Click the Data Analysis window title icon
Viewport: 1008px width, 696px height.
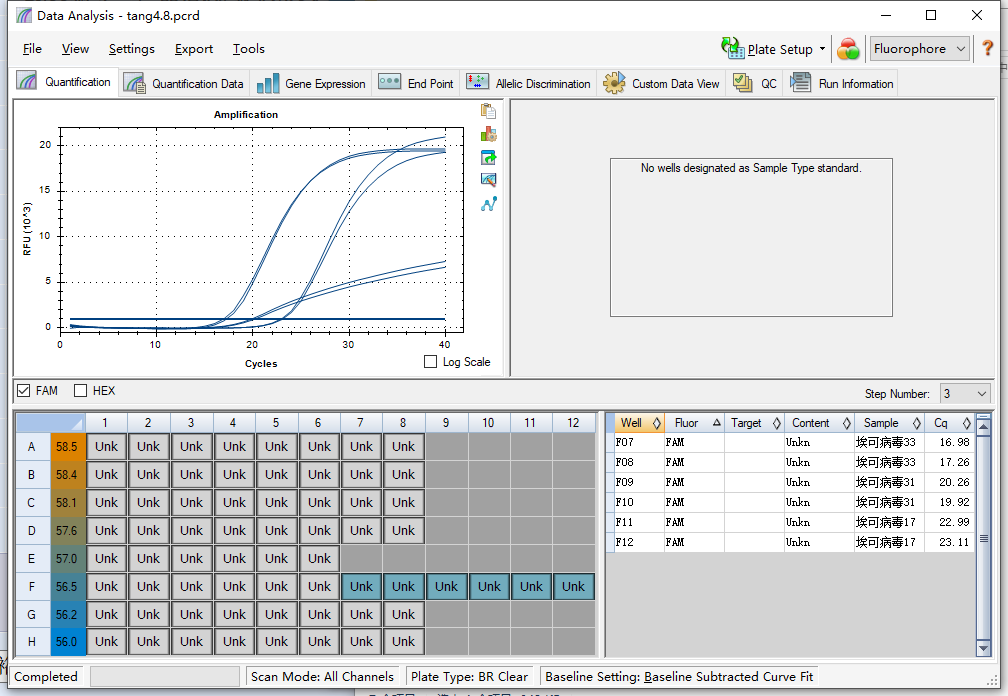24,15
